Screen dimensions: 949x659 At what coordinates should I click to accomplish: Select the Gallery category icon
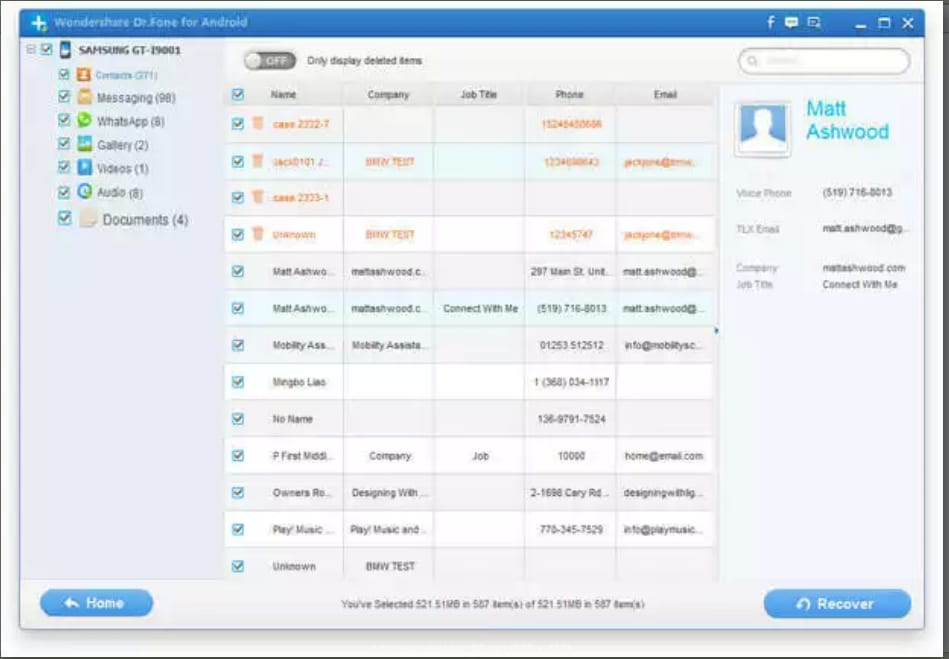84,144
